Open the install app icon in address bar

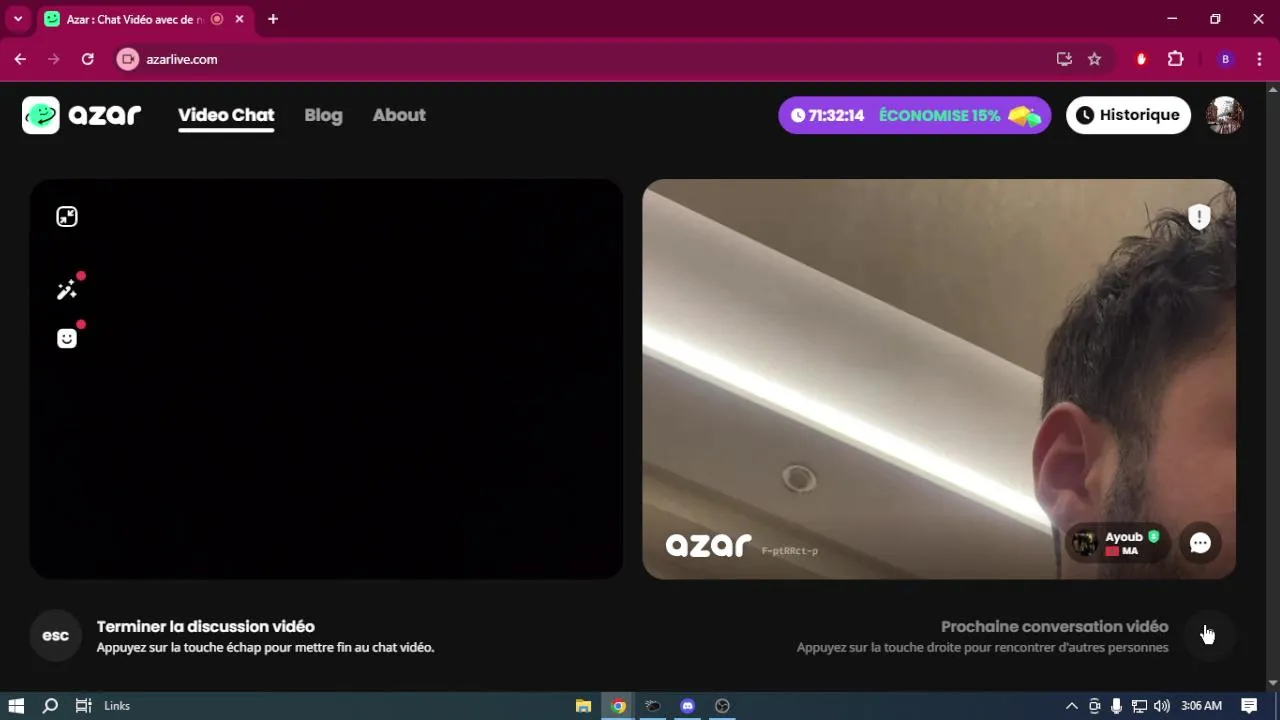coord(1064,59)
